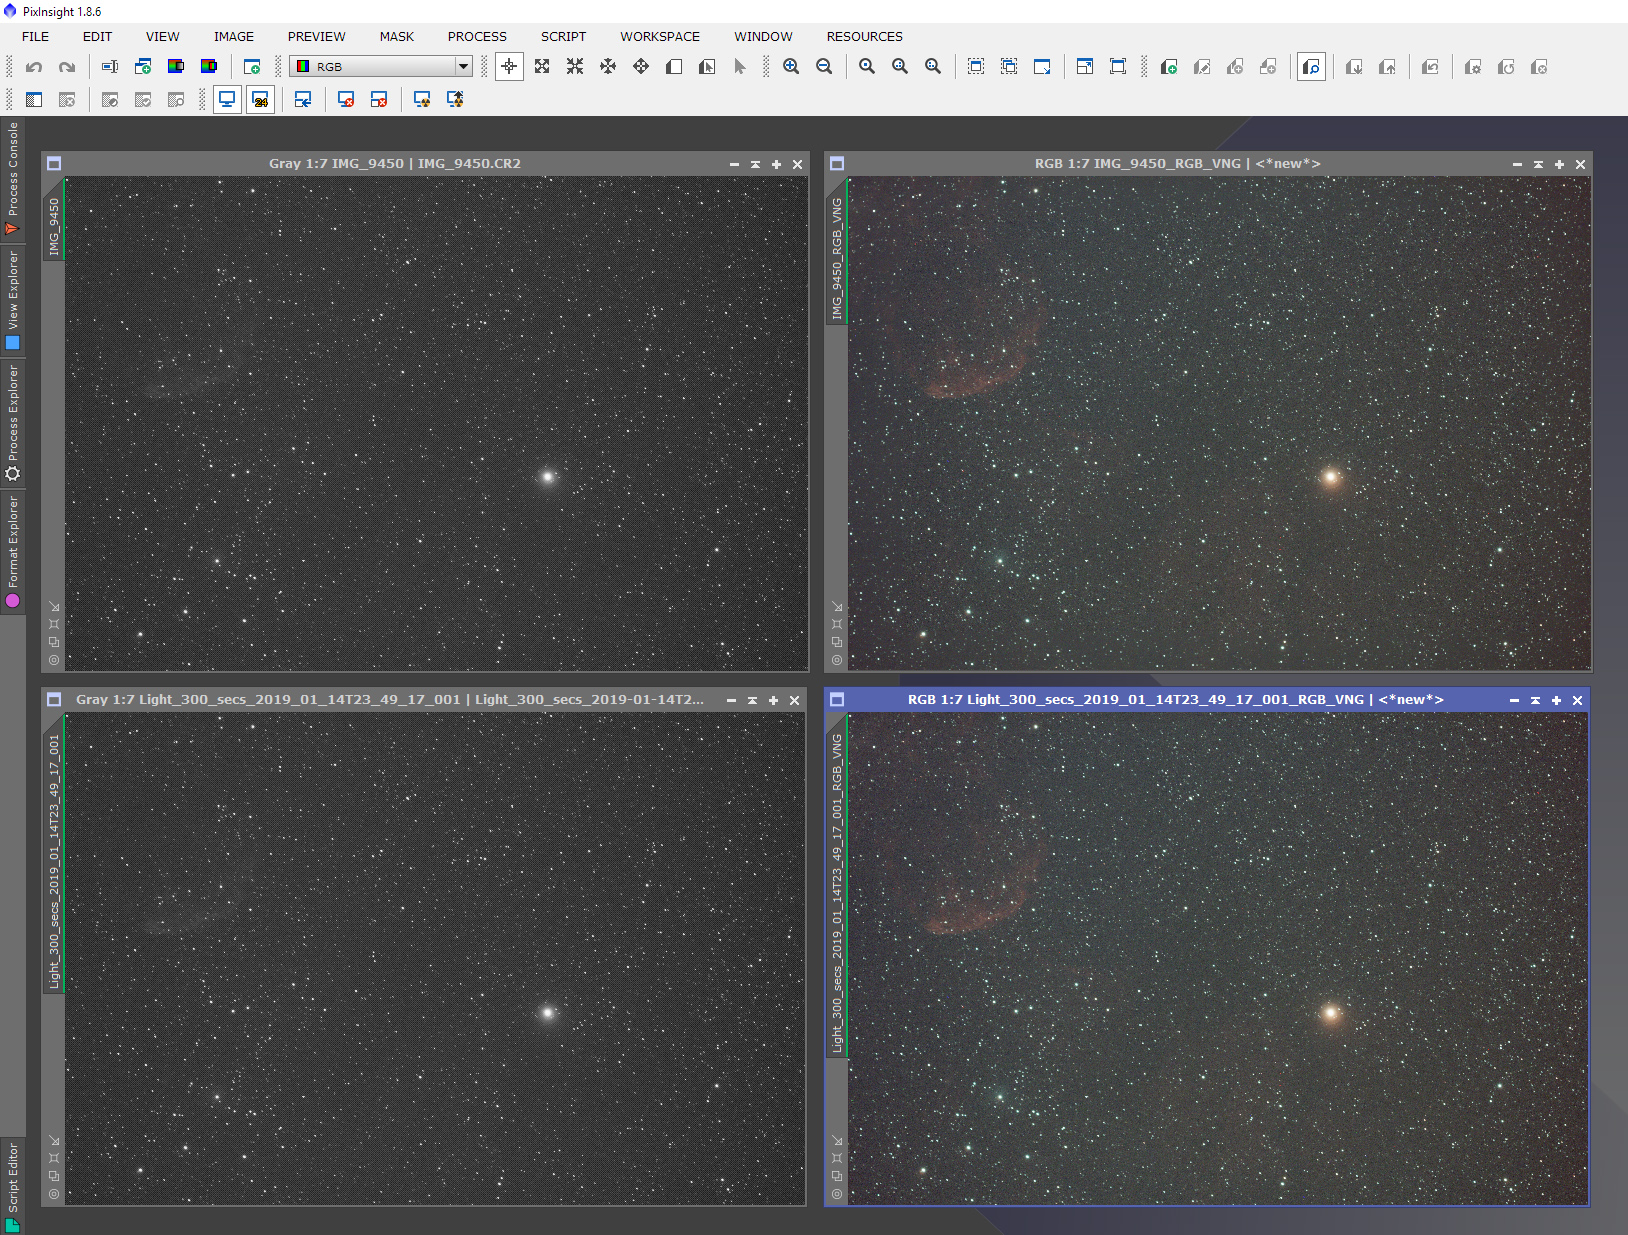Shade the Gray IMG_9450.CR2 window
This screenshot has width=1628, height=1235.
pos(755,164)
